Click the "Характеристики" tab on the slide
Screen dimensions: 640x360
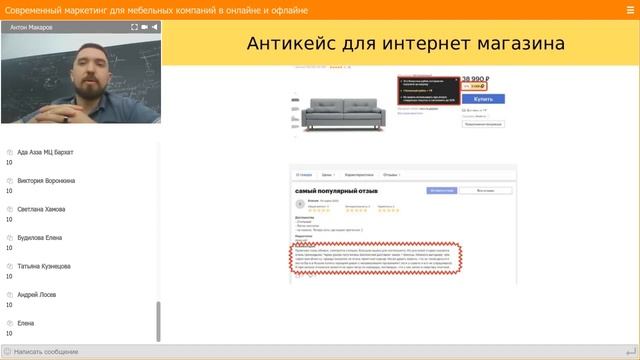(x=359, y=175)
